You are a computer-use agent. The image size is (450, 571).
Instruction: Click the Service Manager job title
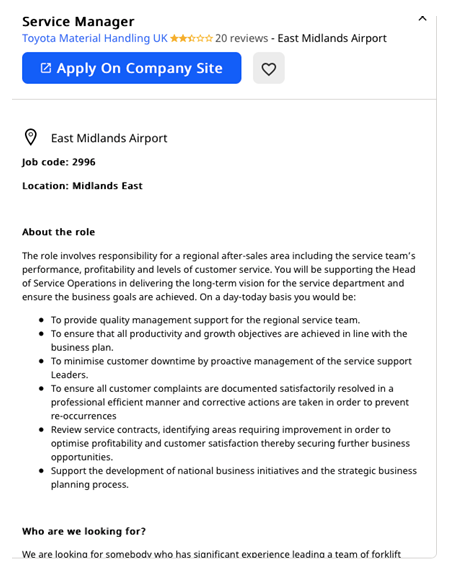[78, 21]
